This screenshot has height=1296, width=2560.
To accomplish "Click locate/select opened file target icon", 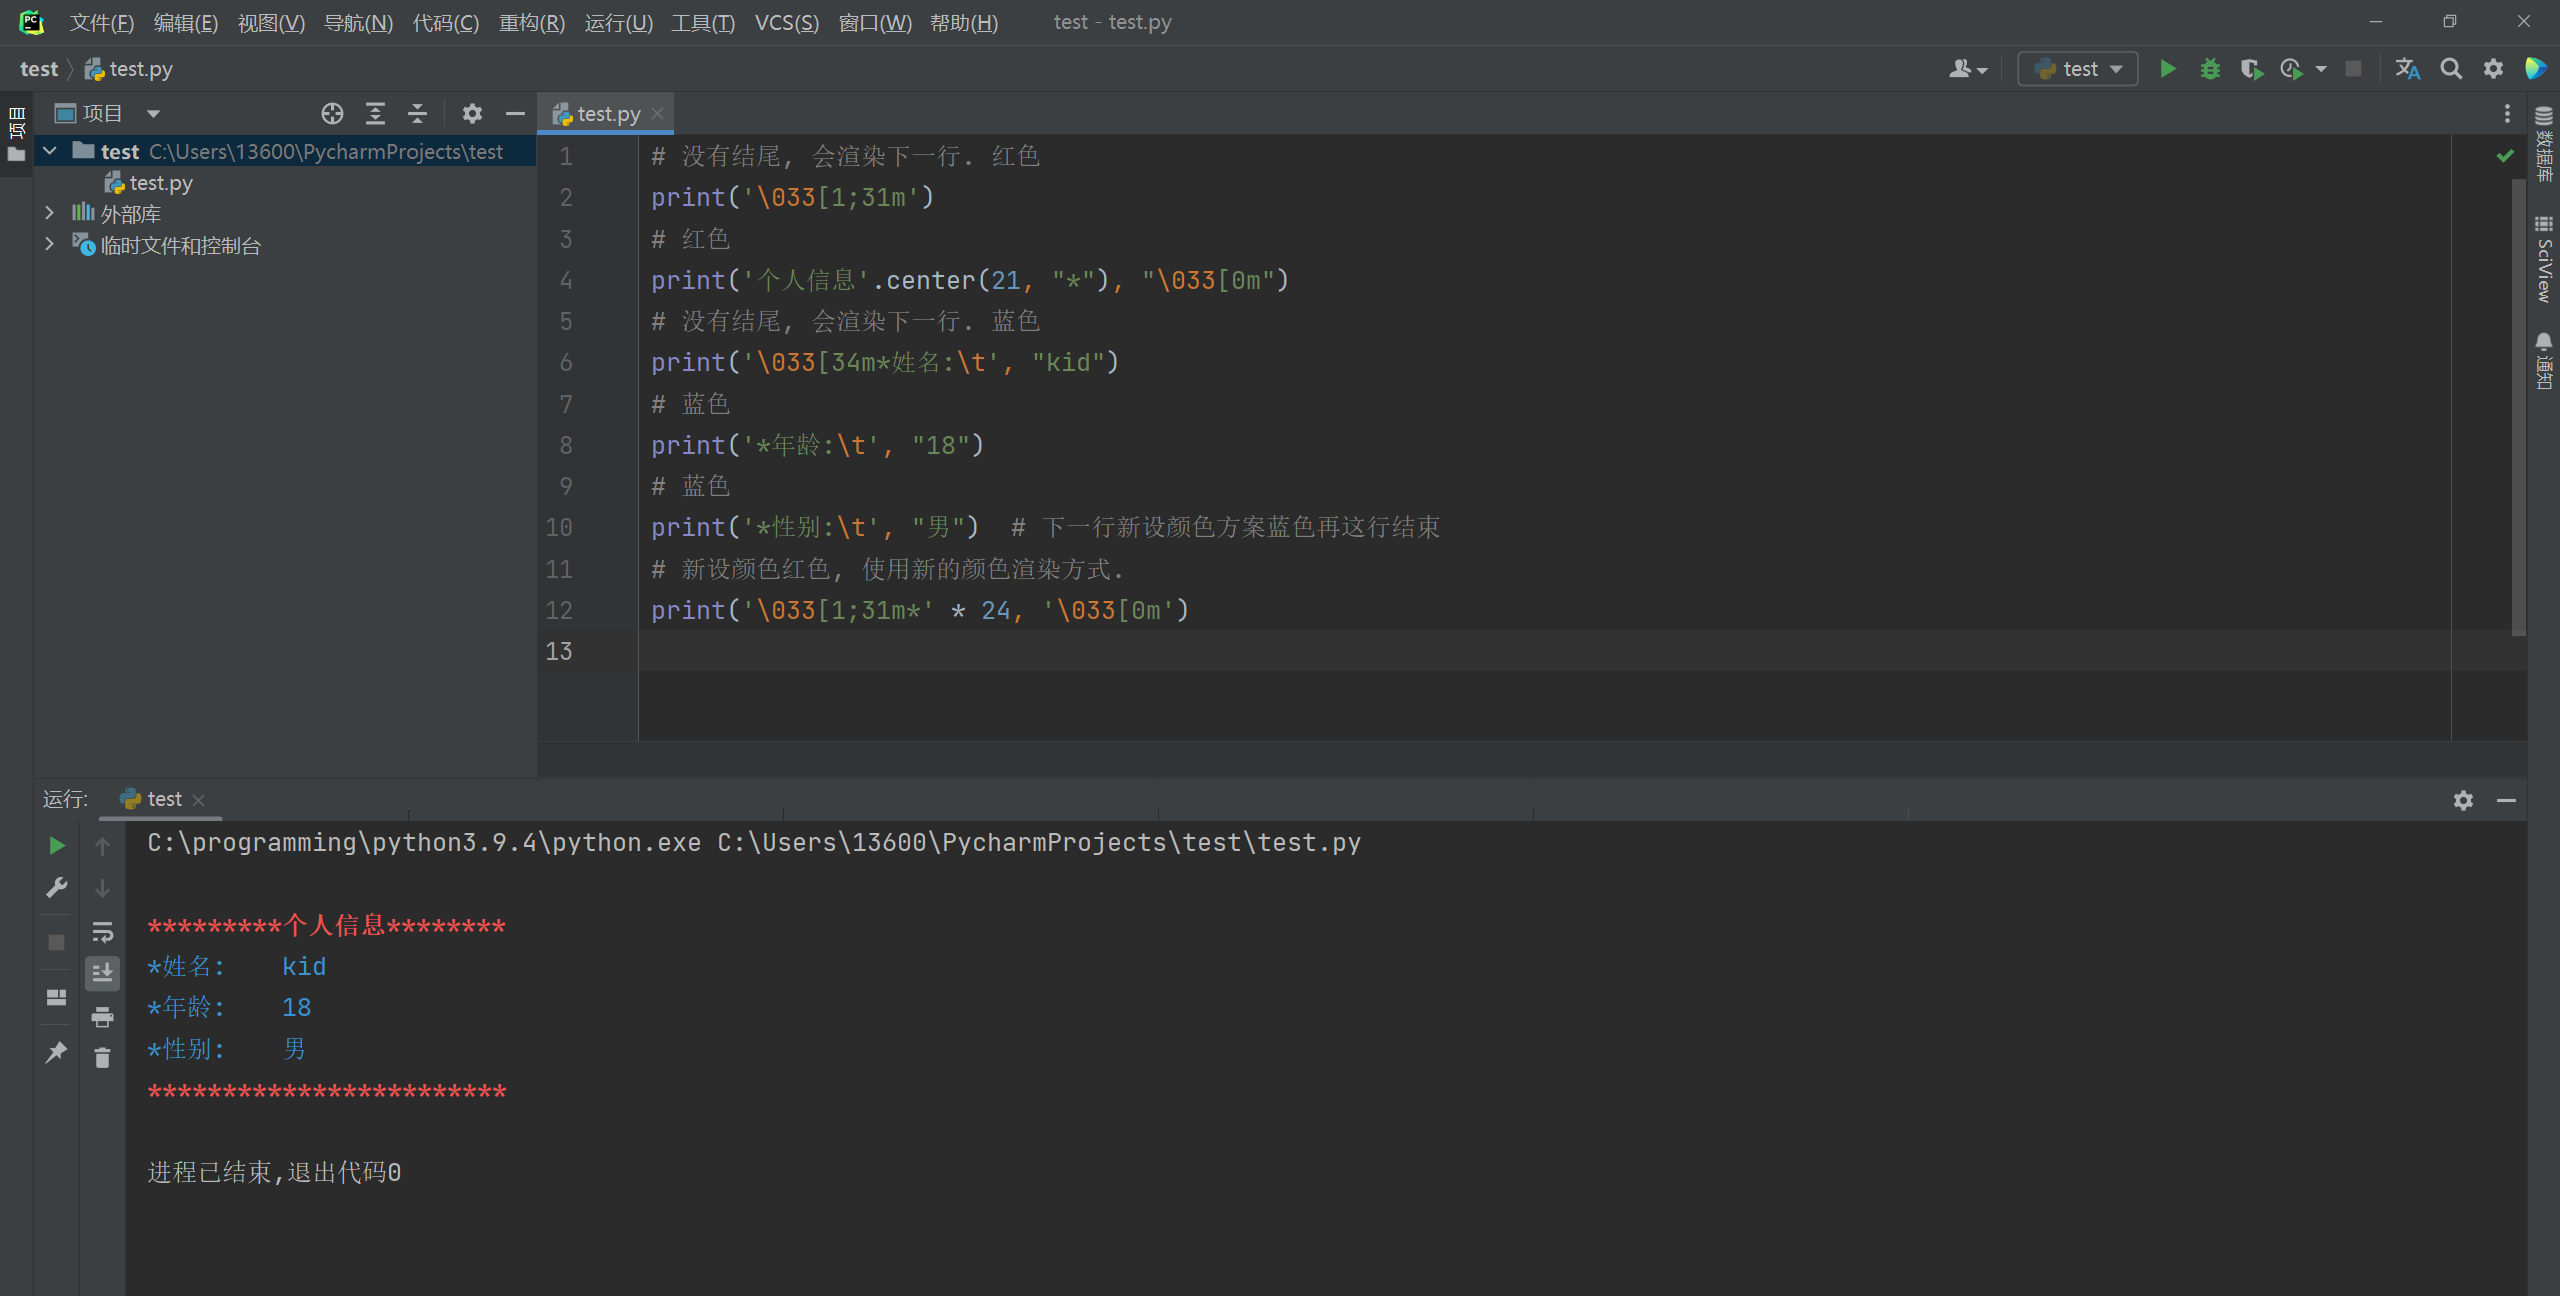I will (x=332, y=114).
